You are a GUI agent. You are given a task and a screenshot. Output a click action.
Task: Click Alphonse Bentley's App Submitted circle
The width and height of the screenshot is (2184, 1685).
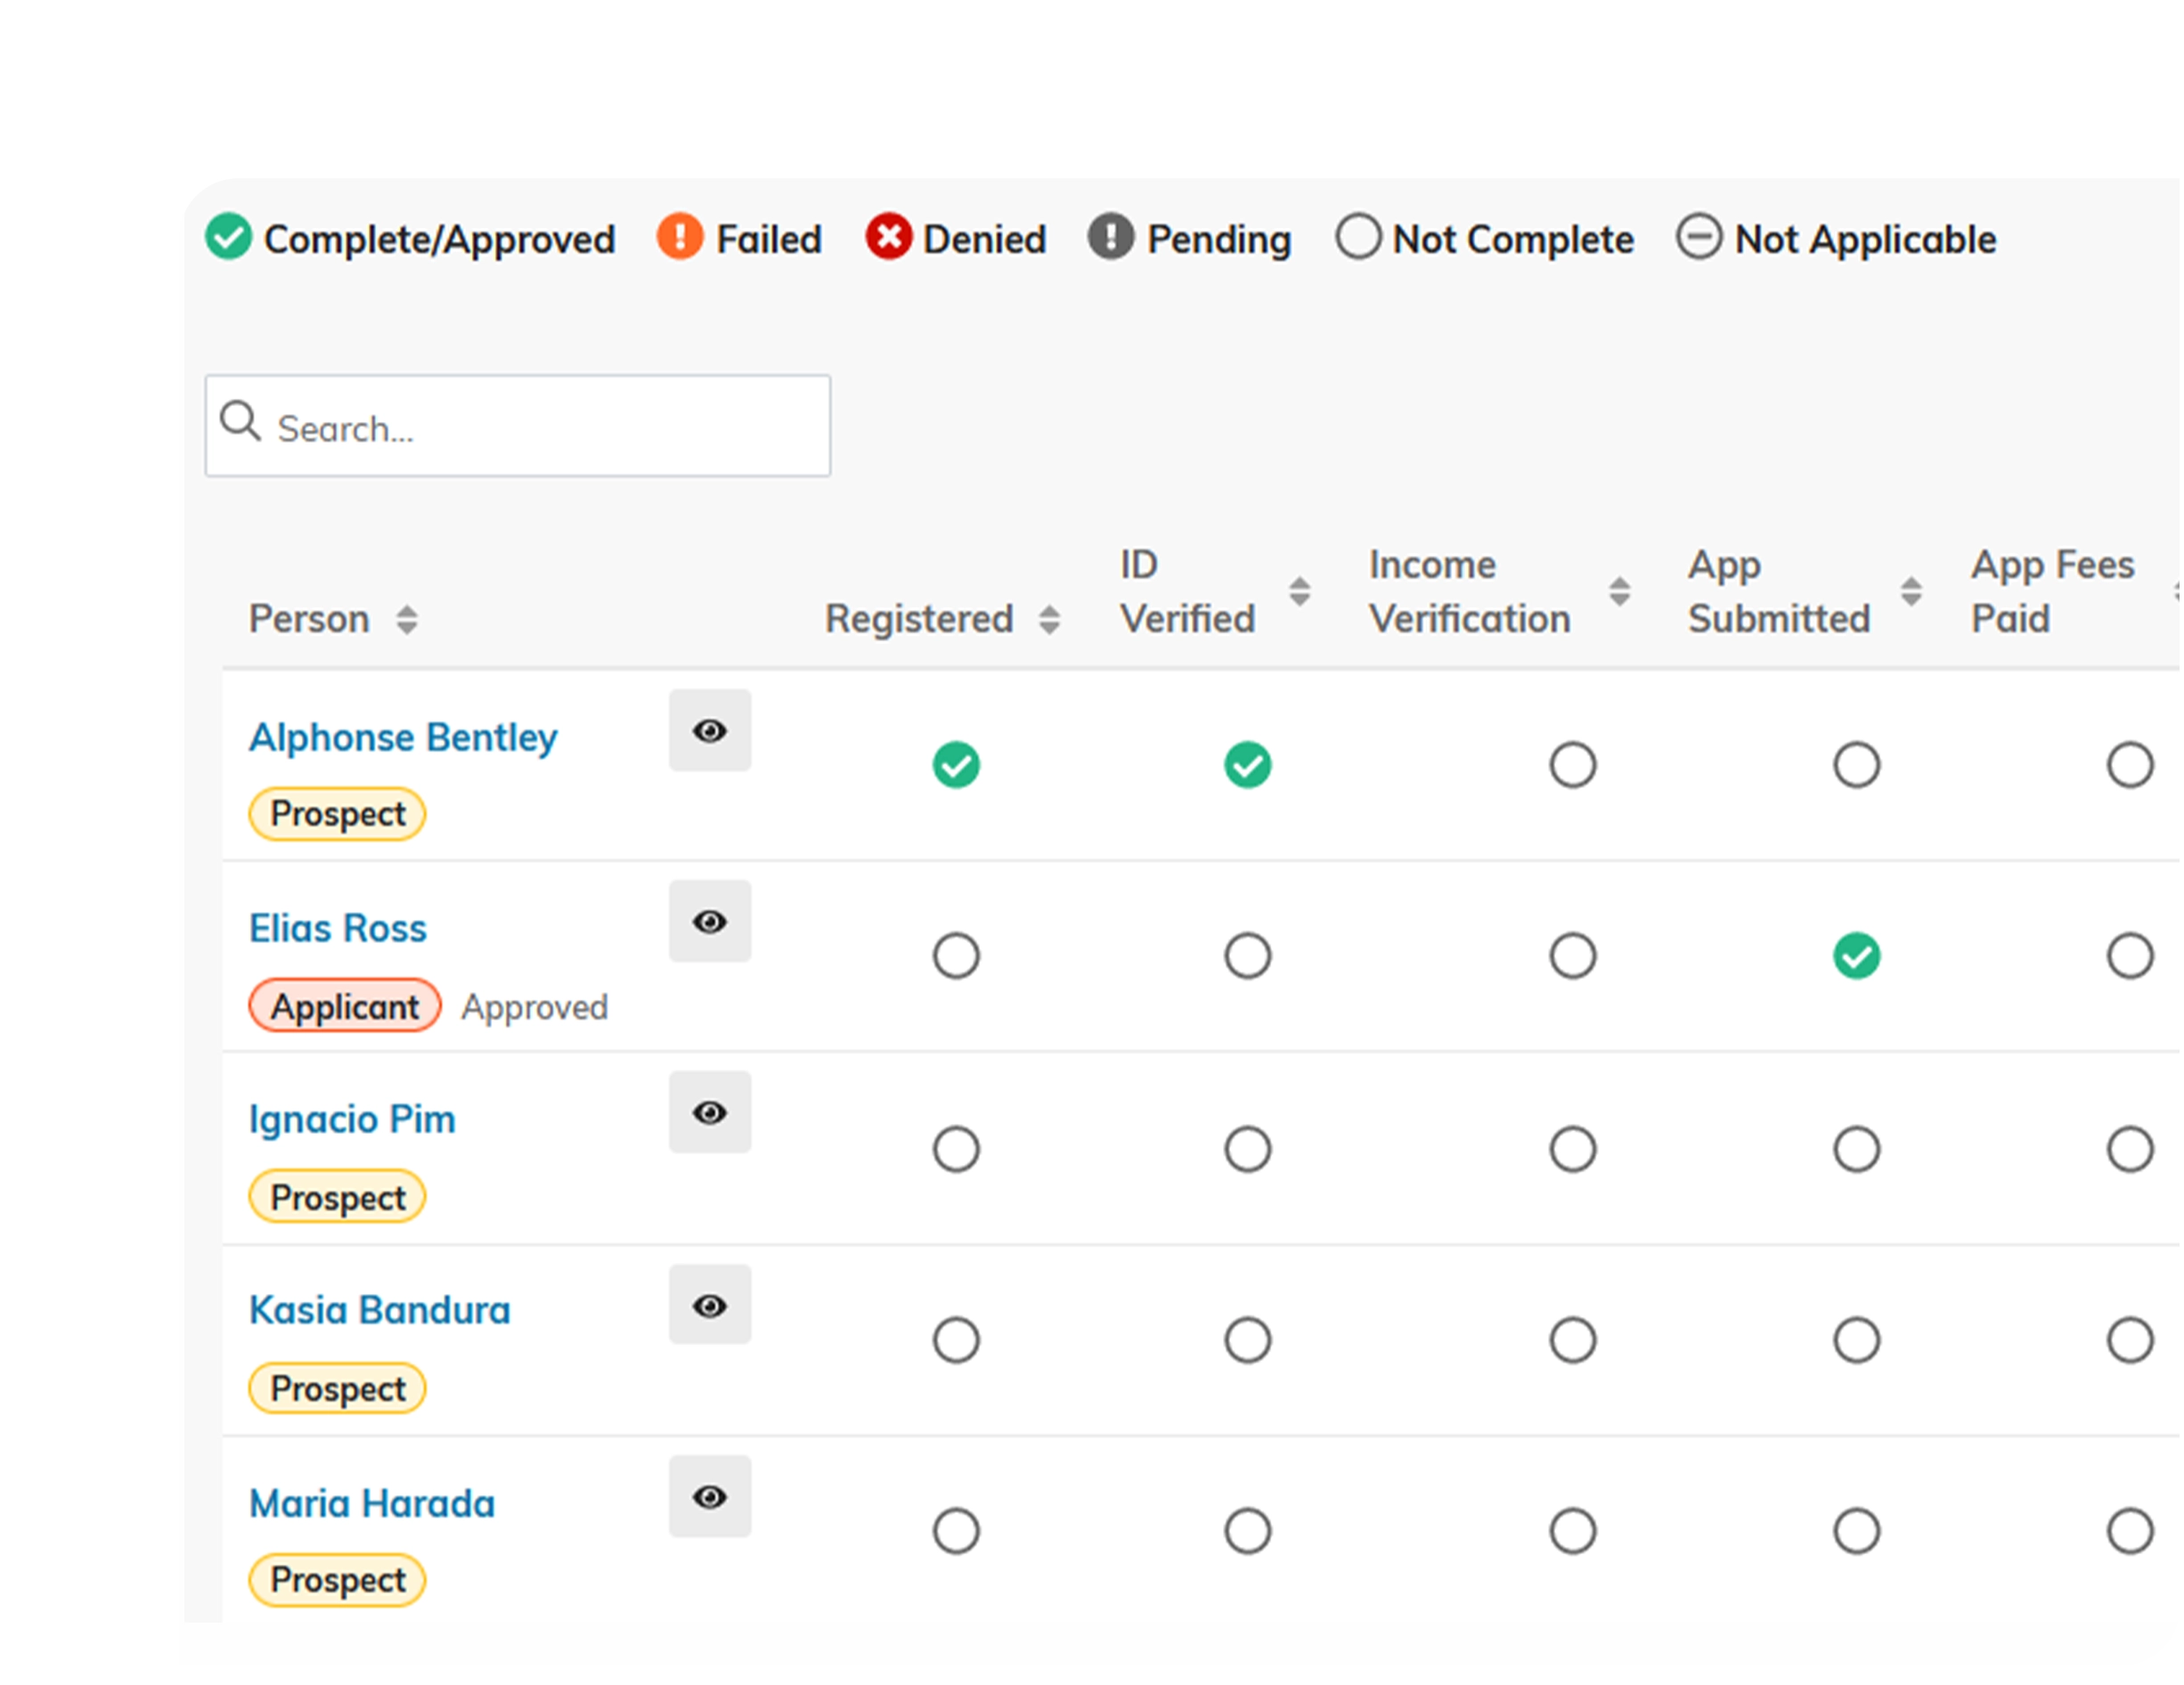[1857, 766]
